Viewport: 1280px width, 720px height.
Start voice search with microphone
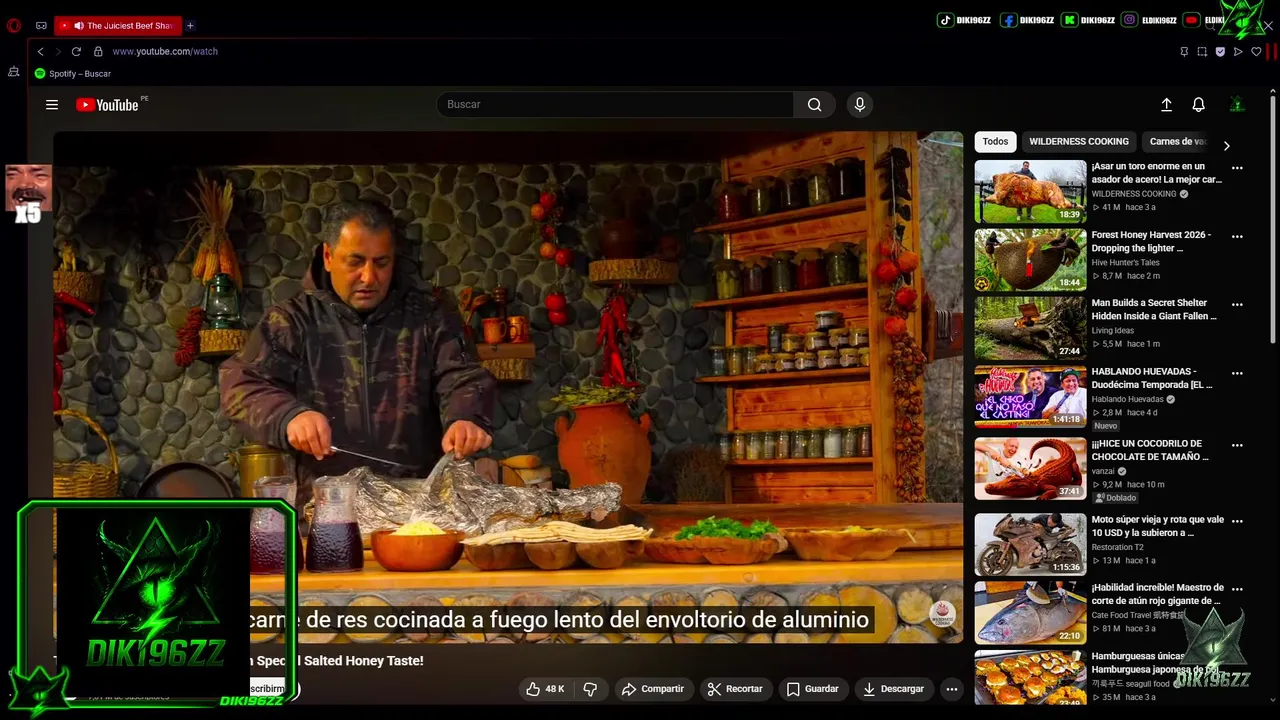(859, 104)
